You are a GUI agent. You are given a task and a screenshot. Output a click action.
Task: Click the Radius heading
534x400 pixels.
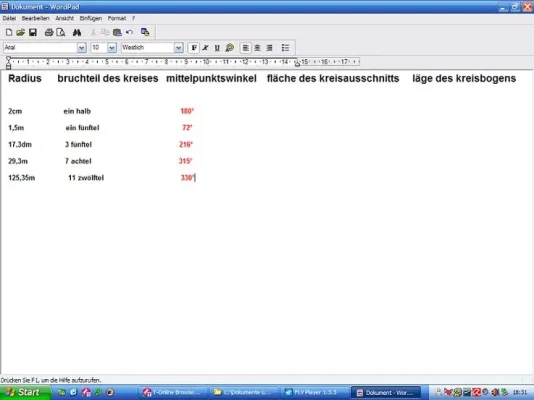click(25, 78)
